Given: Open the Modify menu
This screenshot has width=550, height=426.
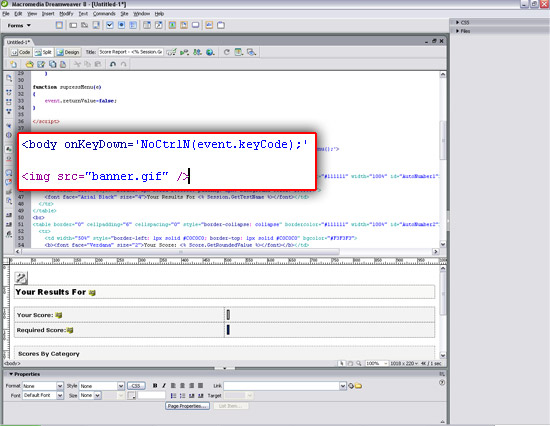Looking at the screenshot, I should click(66, 14).
